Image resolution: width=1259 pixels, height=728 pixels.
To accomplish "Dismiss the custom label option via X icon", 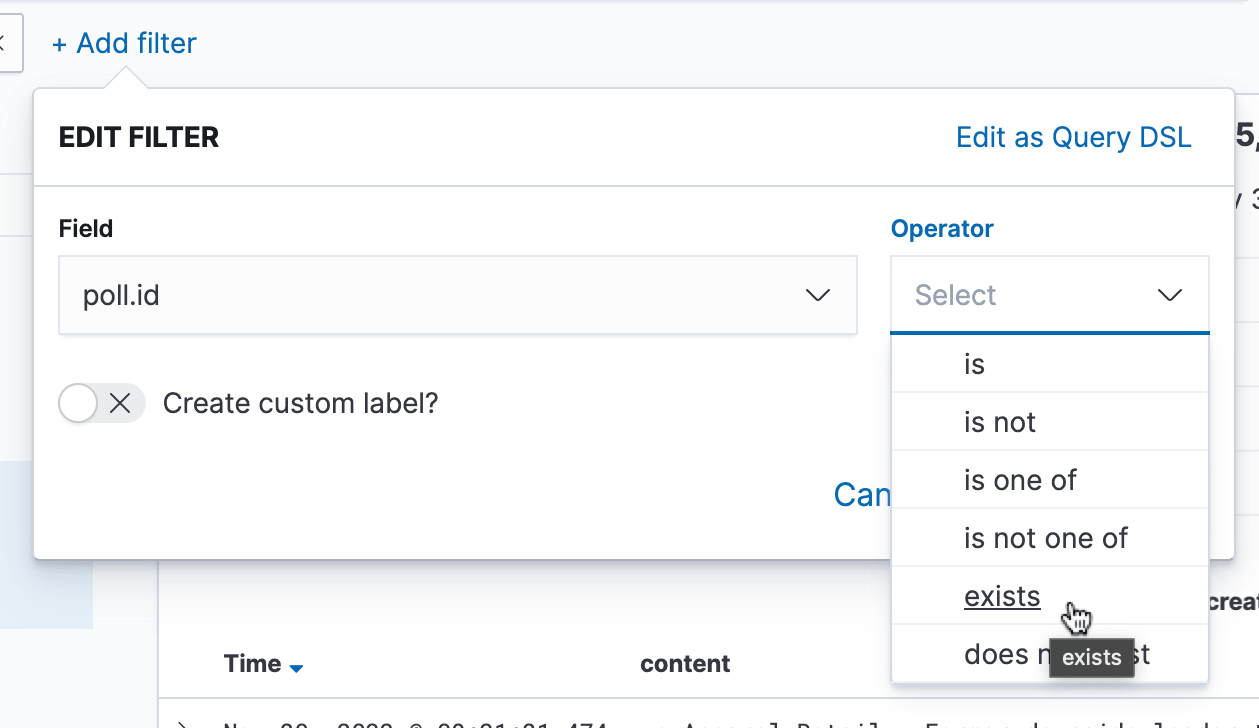I will point(122,403).
